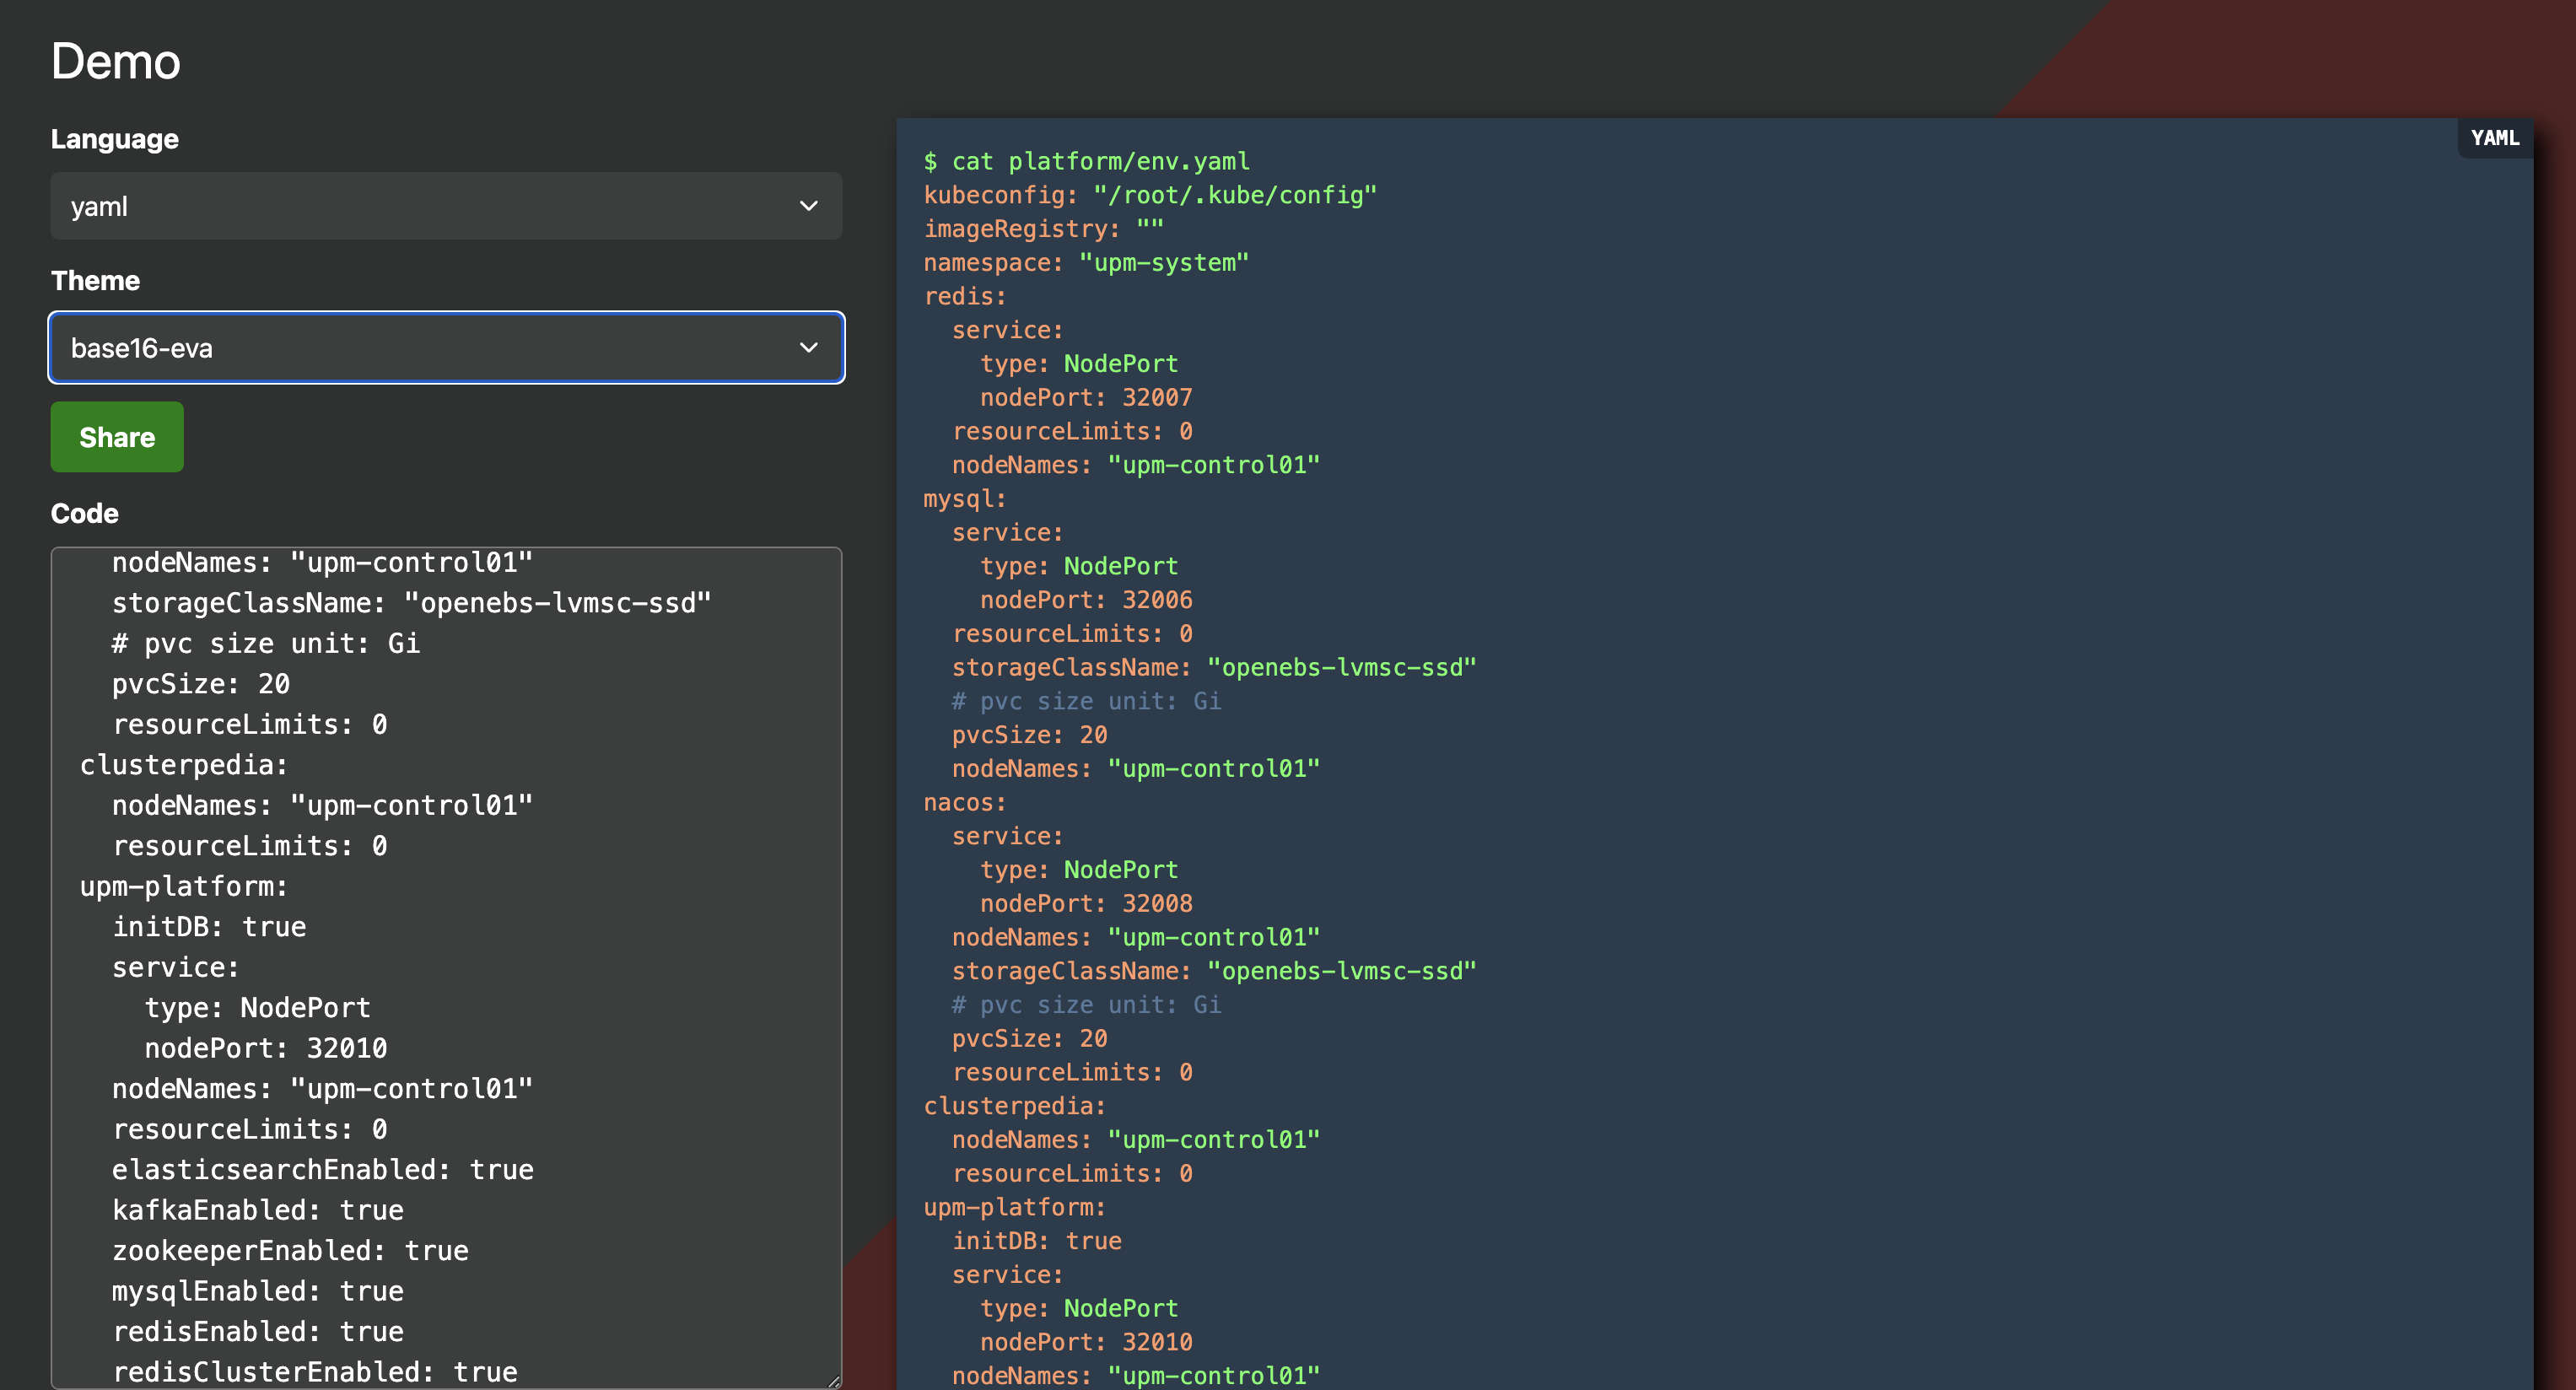The image size is (2576, 1390).
Task: Click 'pvcSize: 20' in the Code textarea
Action: [x=201, y=684]
